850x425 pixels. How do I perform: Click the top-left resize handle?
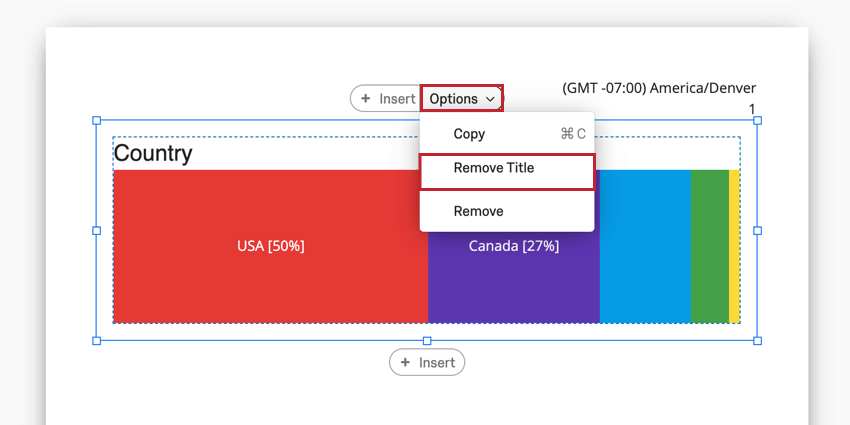pos(96,120)
